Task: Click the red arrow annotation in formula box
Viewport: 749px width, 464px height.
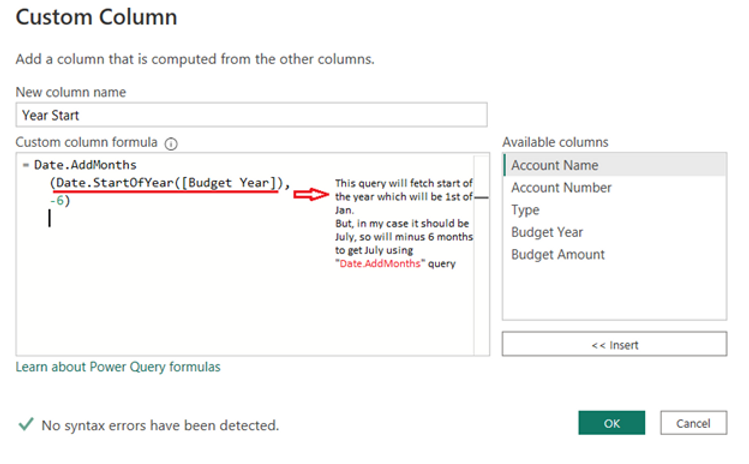Action: 310,194
